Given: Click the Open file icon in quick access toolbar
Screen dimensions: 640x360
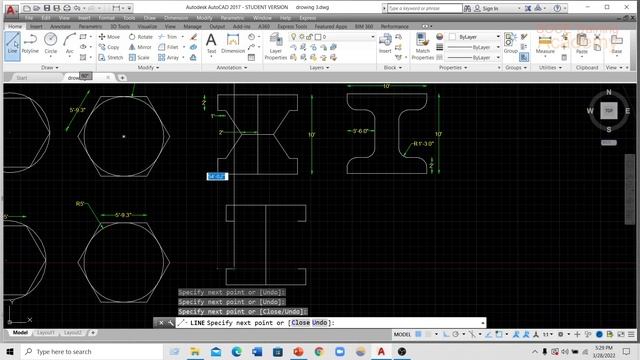Looking at the screenshot, I should coord(36,8).
